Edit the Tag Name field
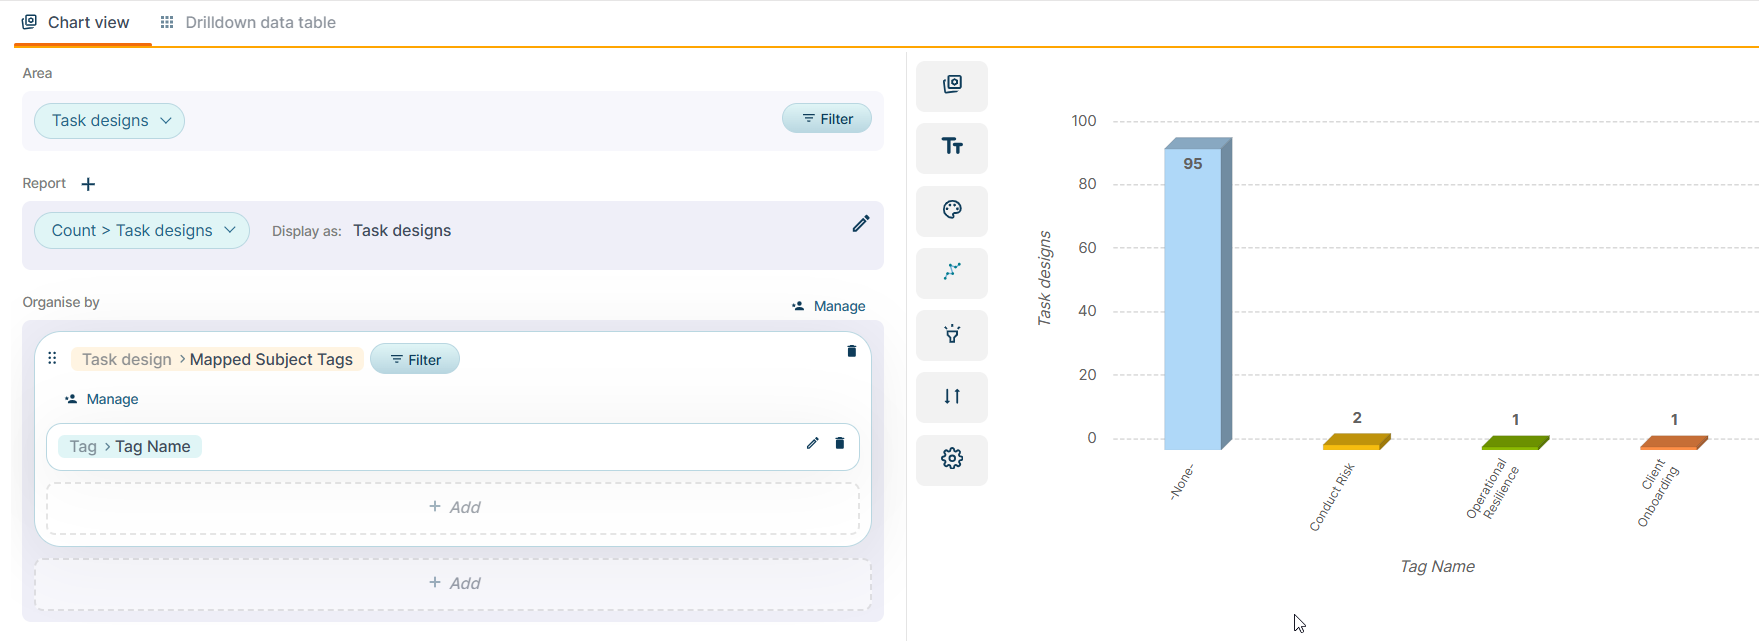Viewport: 1759px width, 641px height. [812, 443]
